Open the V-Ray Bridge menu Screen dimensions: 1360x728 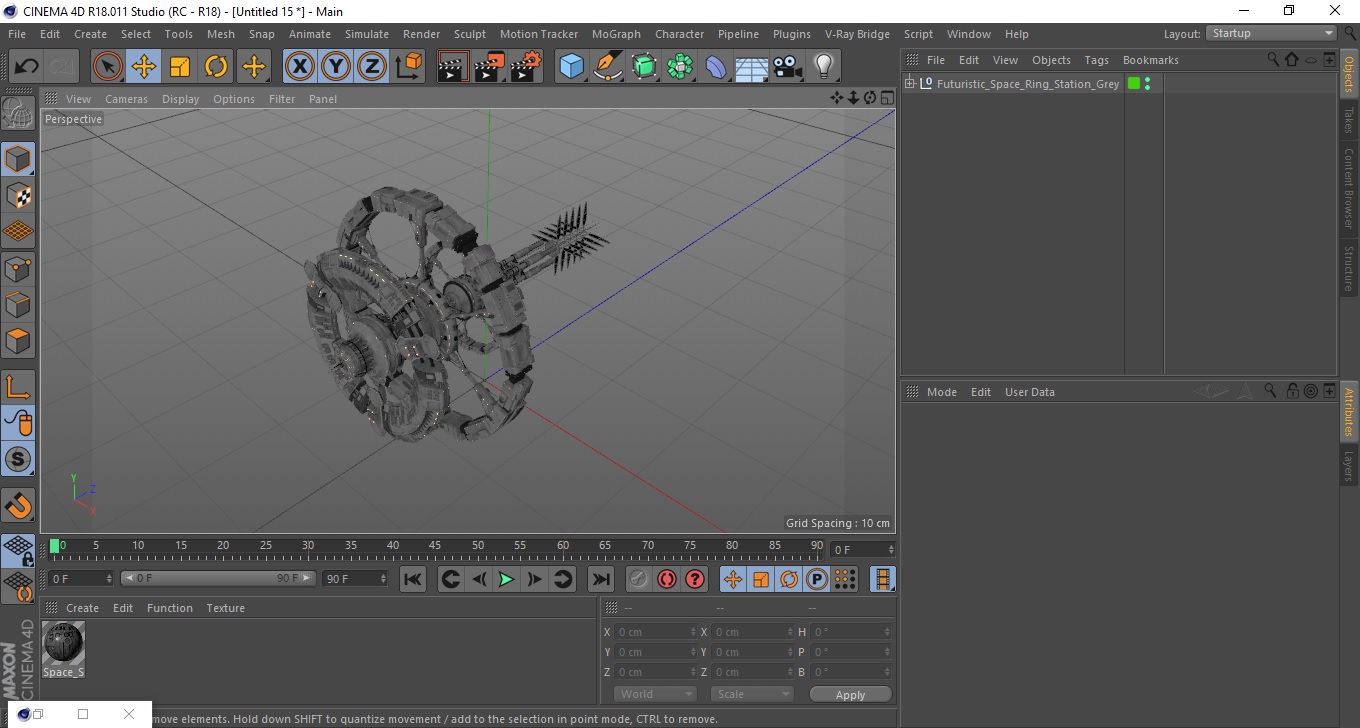pos(857,34)
